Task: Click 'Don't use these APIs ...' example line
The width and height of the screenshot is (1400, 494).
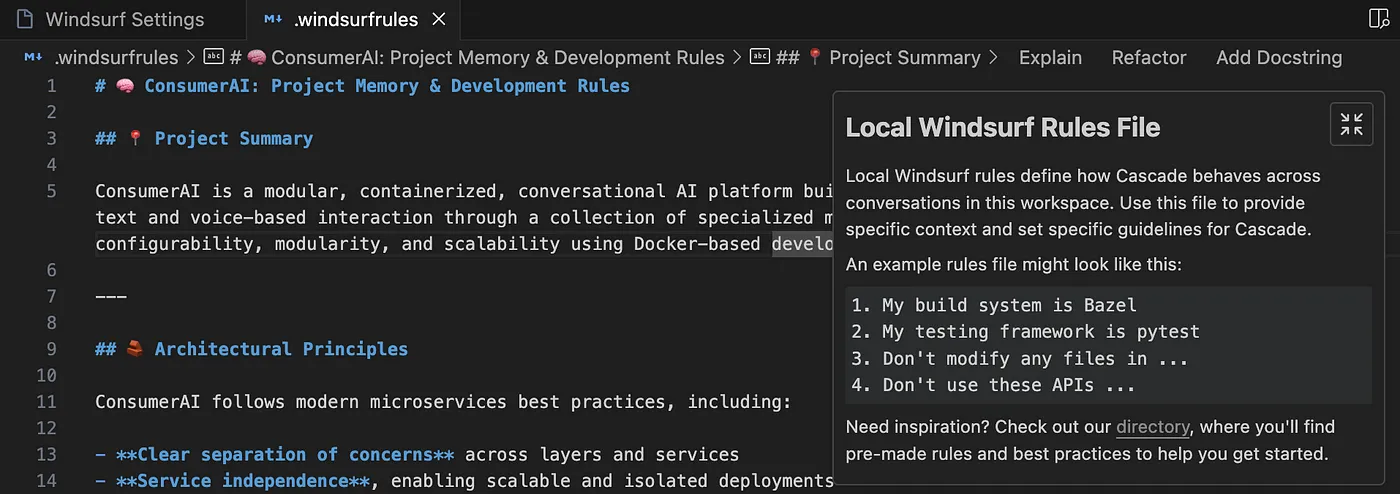Action: point(993,384)
